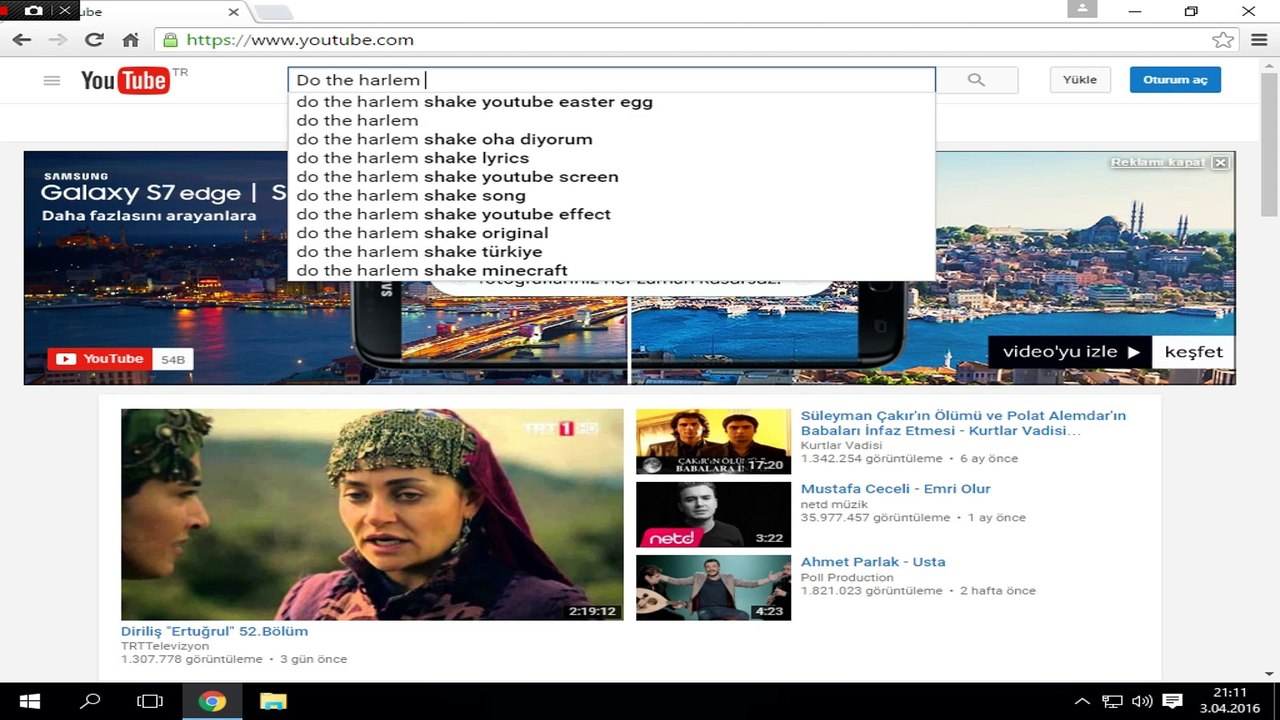Open the Action Center notifications icon
The width and height of the screenshot is (1280, 720).
click(1172, 701)
